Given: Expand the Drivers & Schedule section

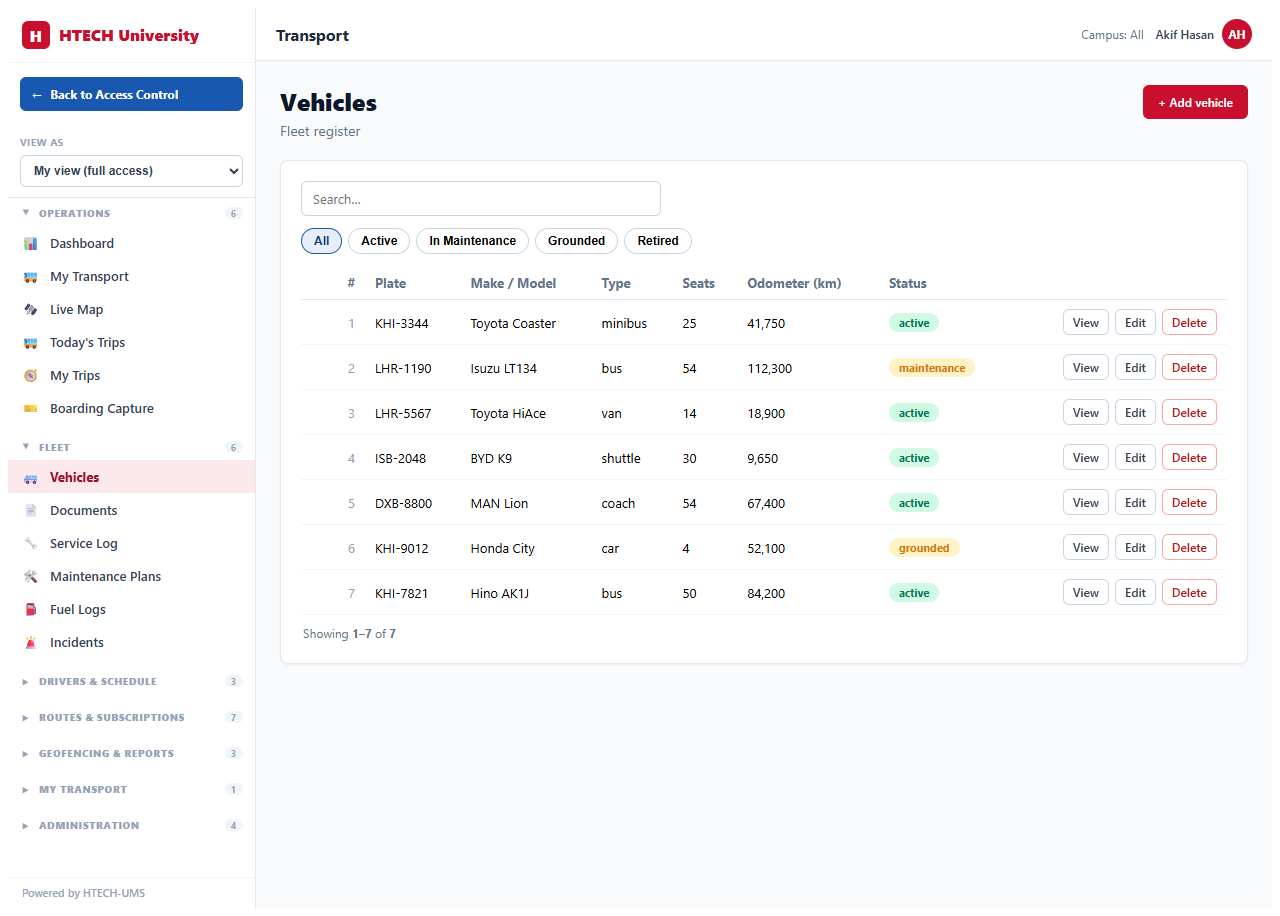Looking at the screenshot, I should [x=131, y=682].
